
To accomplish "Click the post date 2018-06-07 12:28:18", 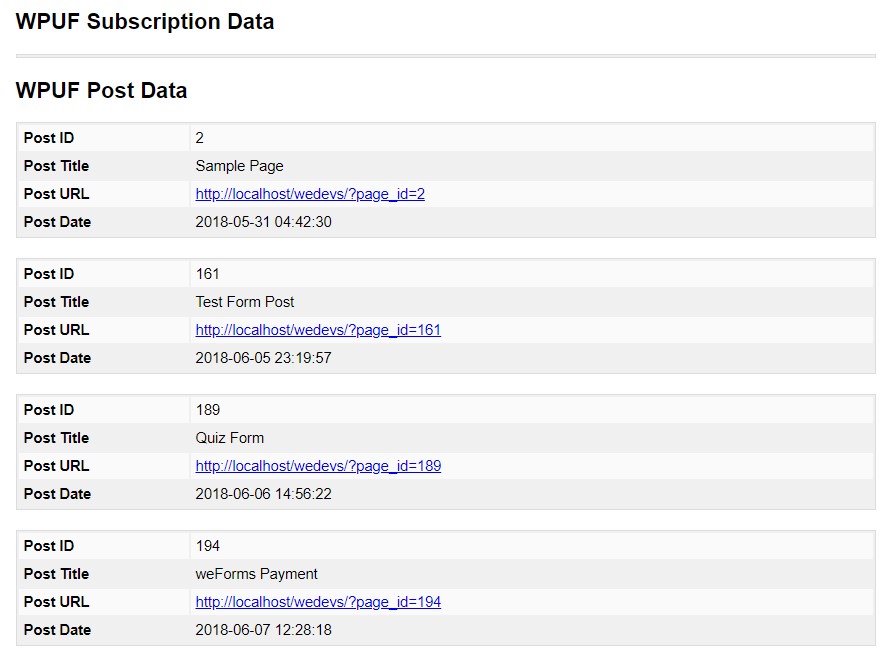I will pos(263,630).
